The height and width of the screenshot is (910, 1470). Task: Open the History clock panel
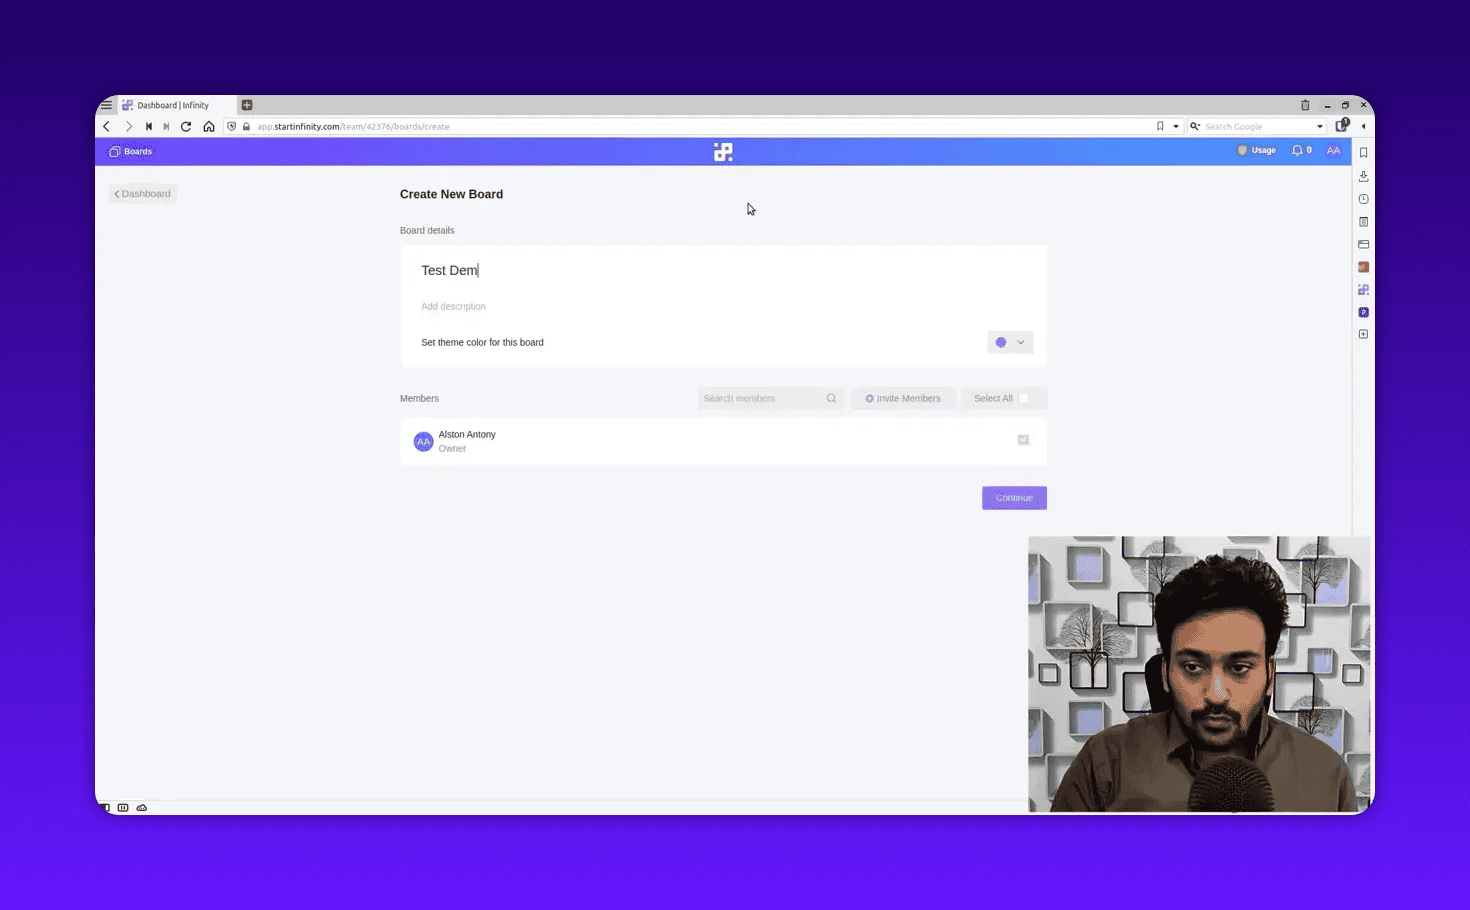click(1363, 199)
